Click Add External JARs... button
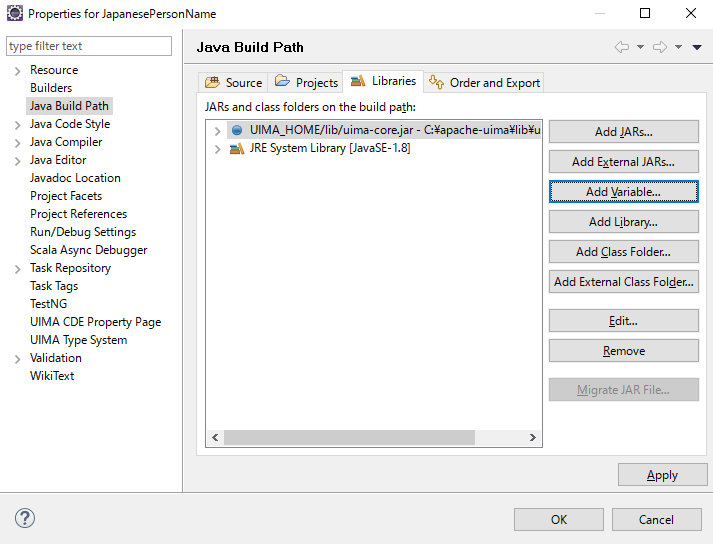This screenshot has width=713, height=544. 623,161
